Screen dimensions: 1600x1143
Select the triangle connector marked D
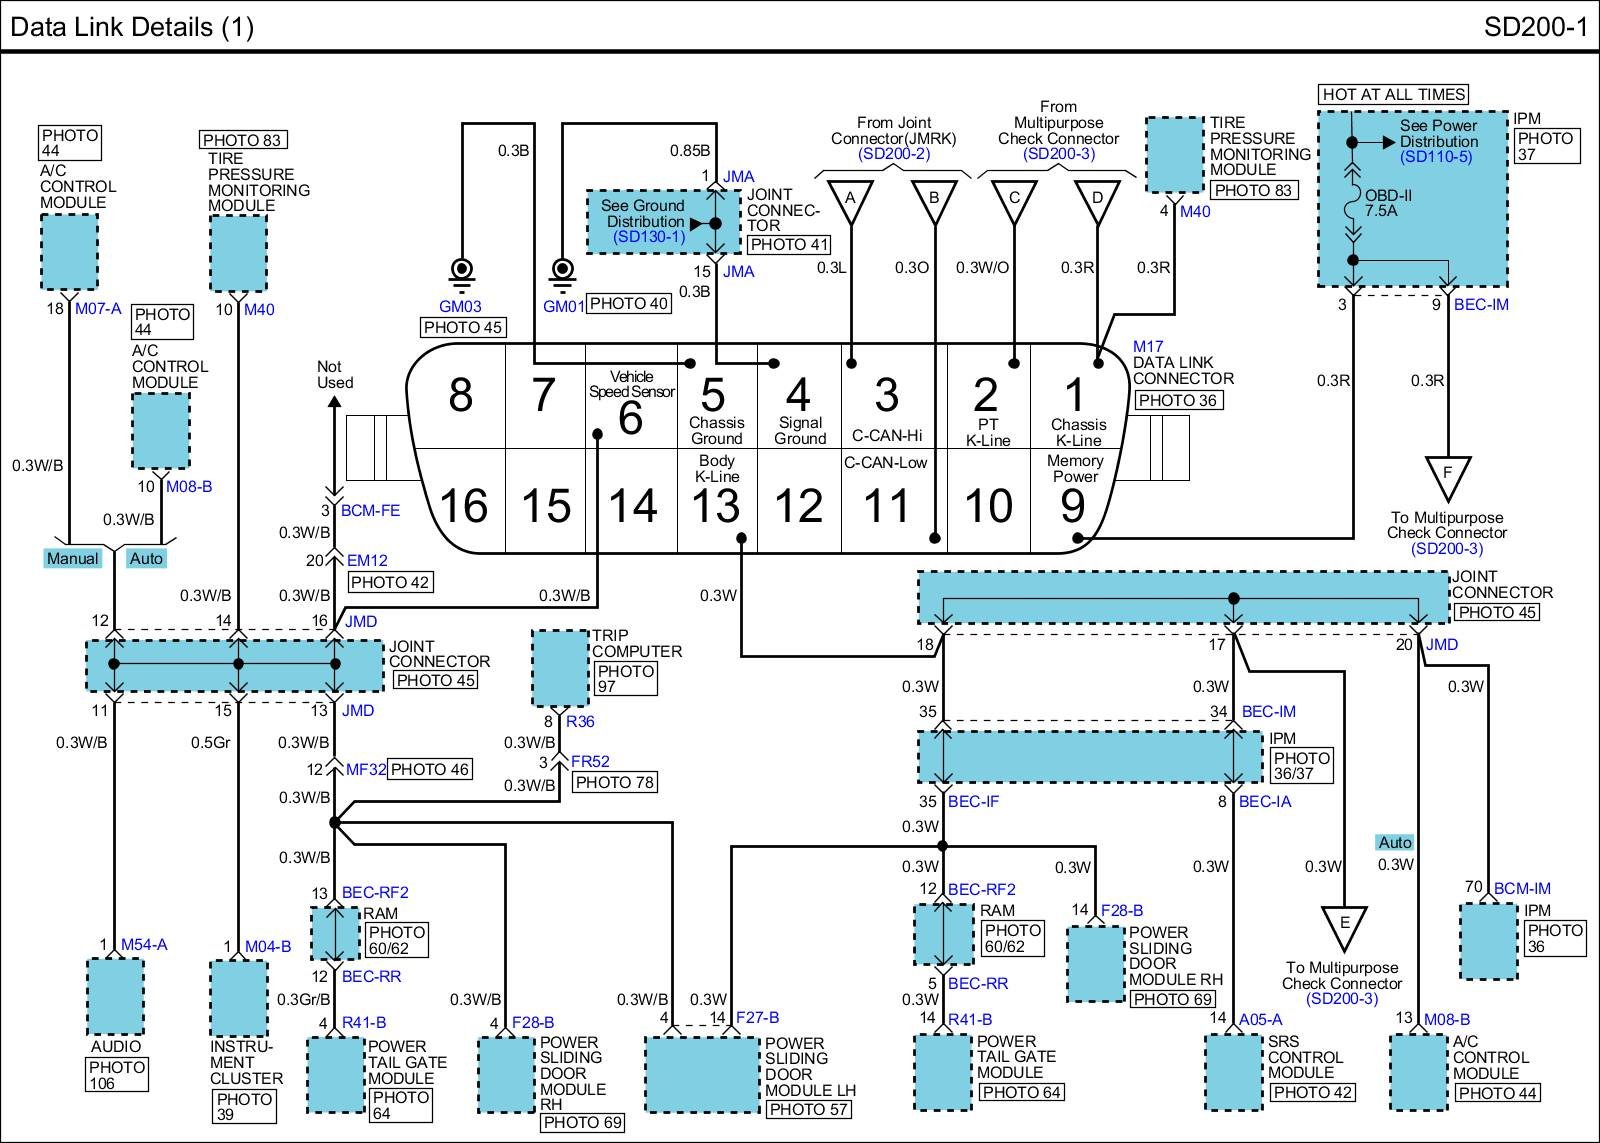coord(1097,200)
